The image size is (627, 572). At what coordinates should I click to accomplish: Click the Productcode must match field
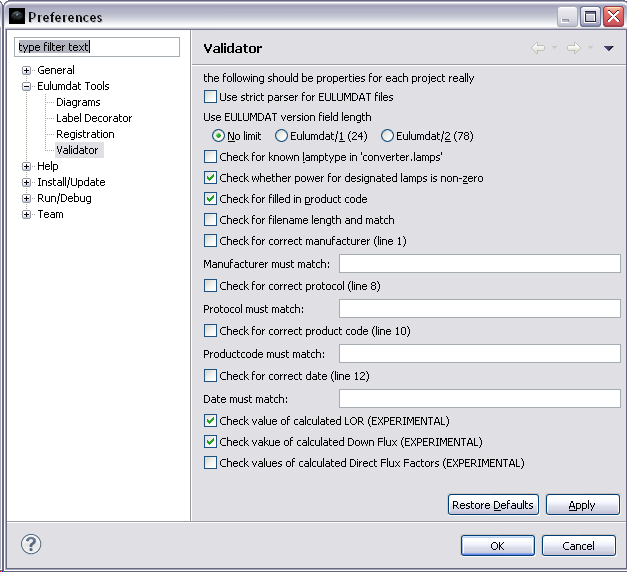(480, 354)
